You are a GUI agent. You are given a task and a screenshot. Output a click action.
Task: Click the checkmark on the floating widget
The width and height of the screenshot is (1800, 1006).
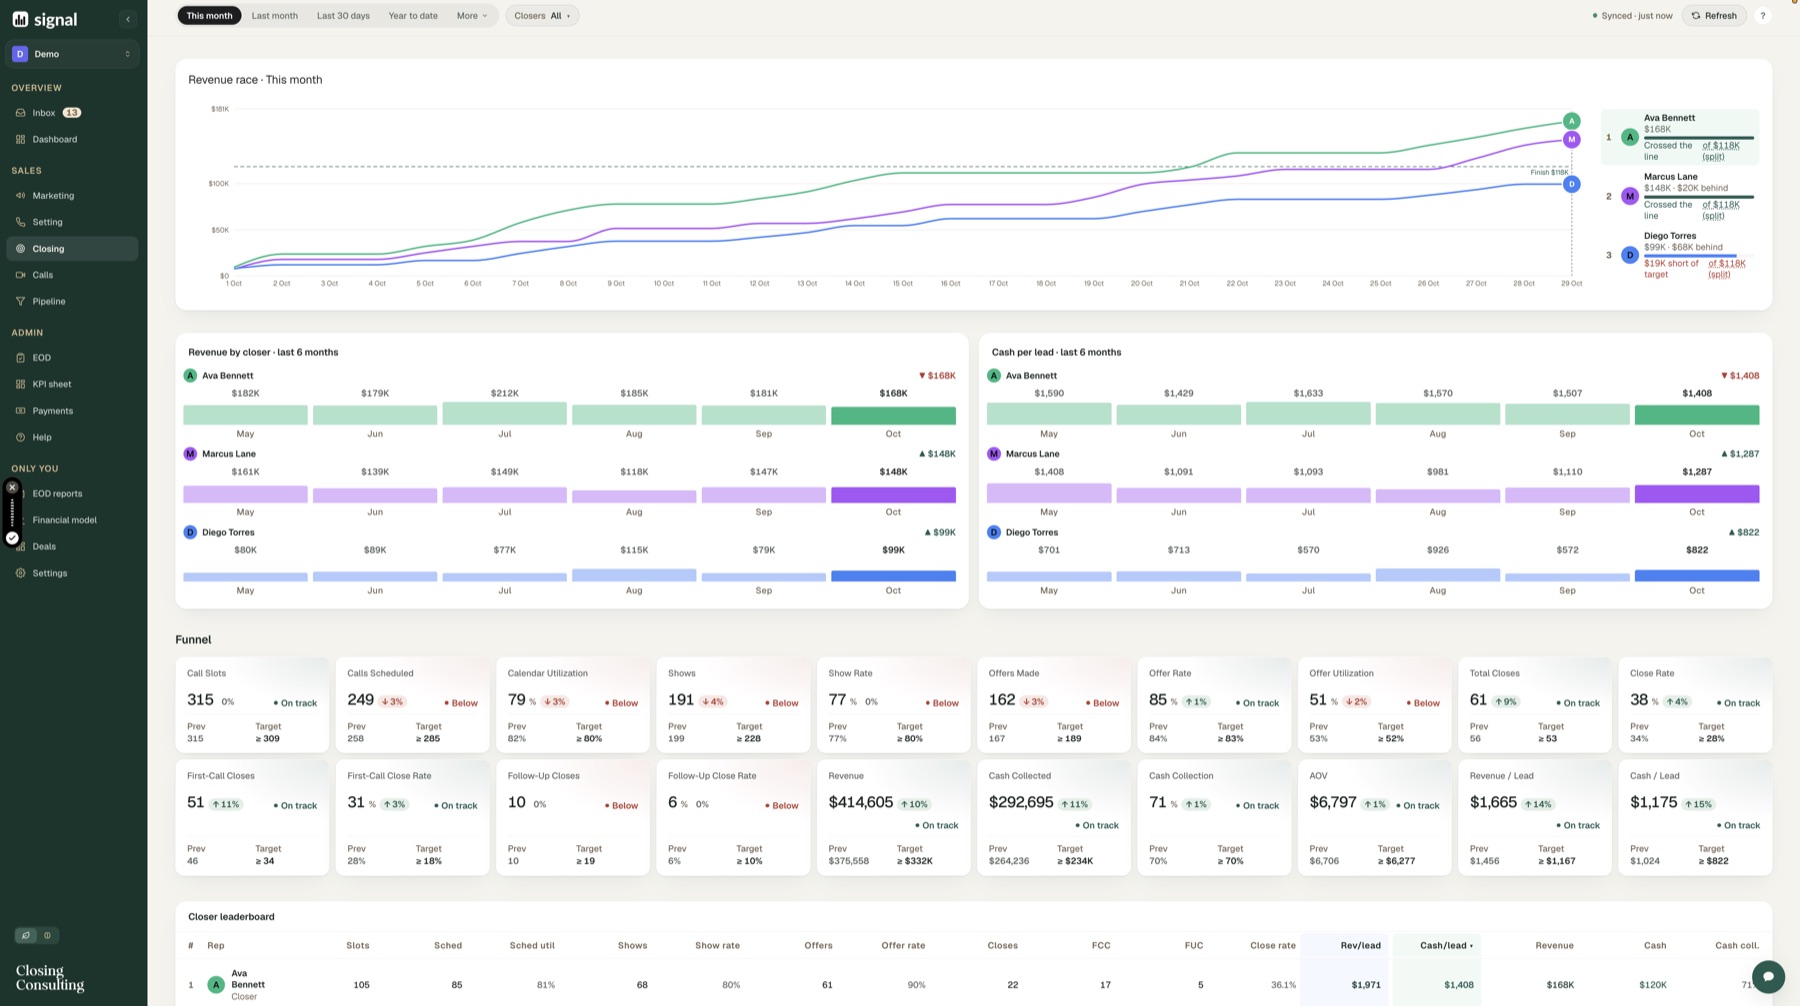click(x=12, y=538)
